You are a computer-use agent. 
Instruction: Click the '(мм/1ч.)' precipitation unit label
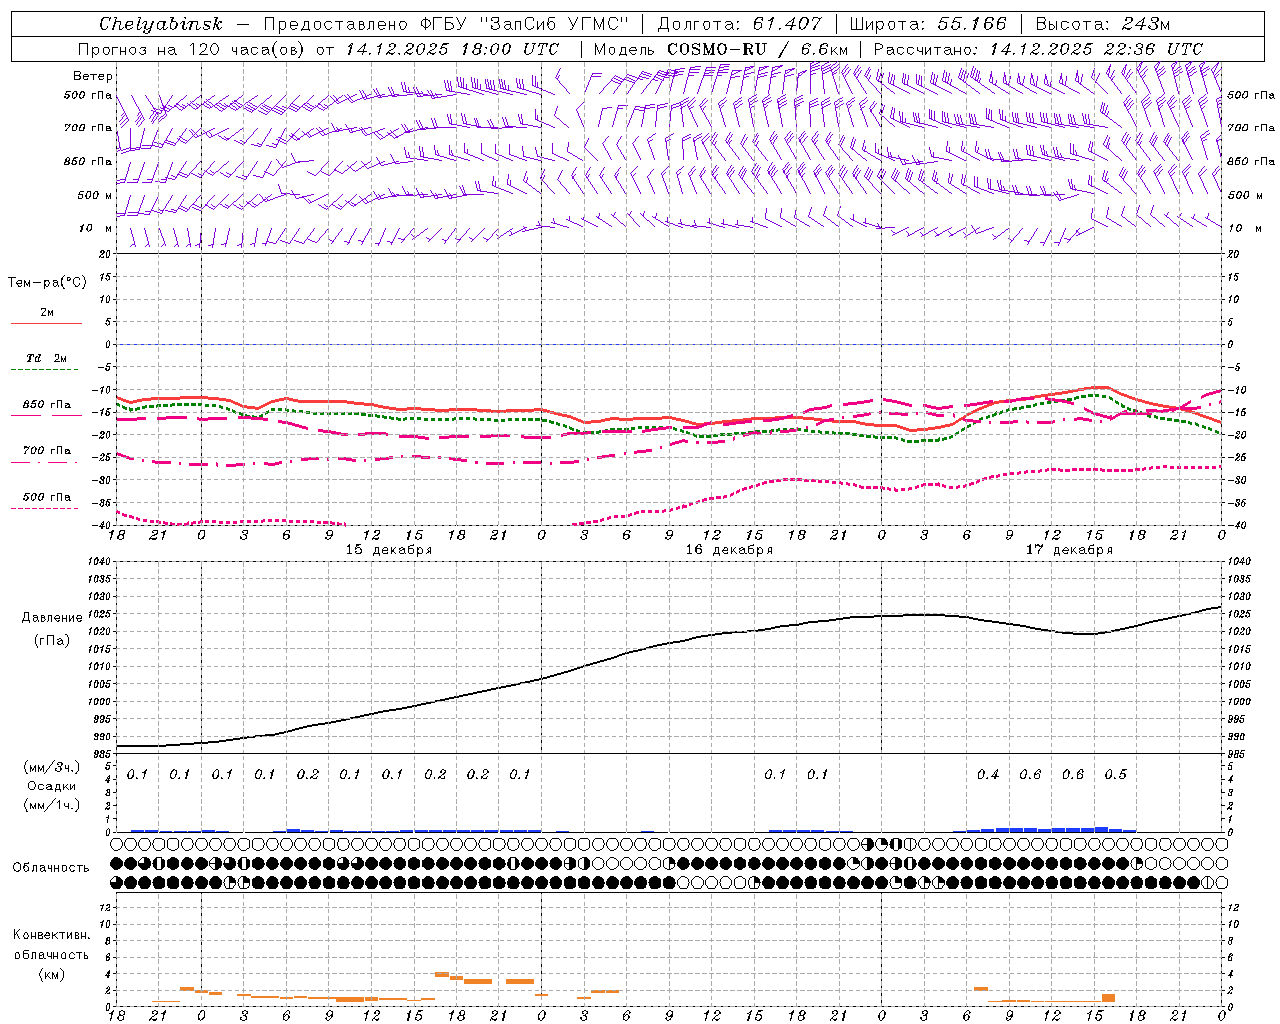[x=52, y=805]
